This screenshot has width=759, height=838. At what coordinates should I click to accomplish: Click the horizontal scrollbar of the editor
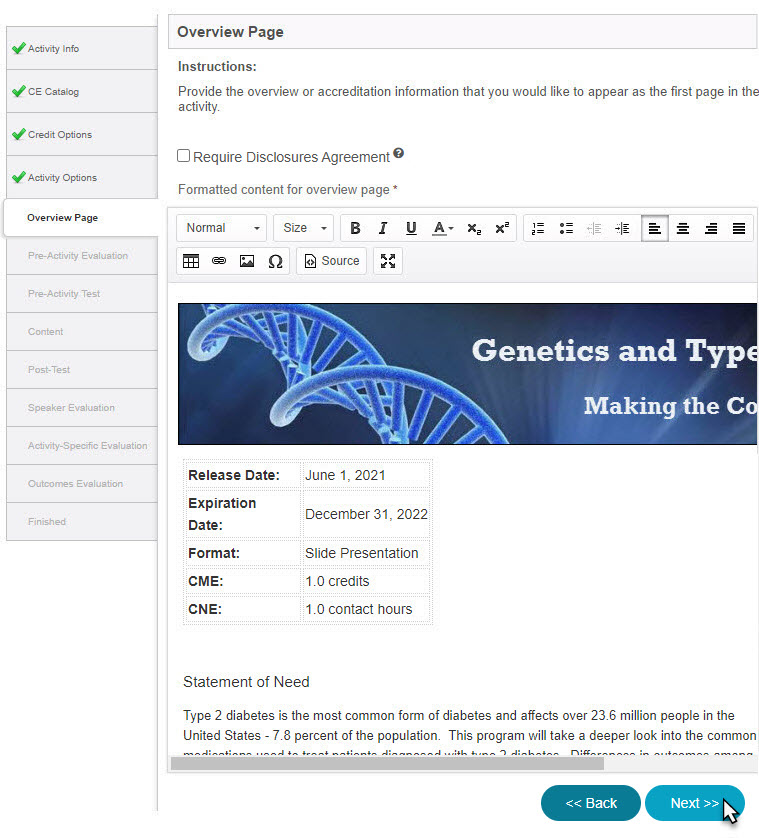[387, 764]
